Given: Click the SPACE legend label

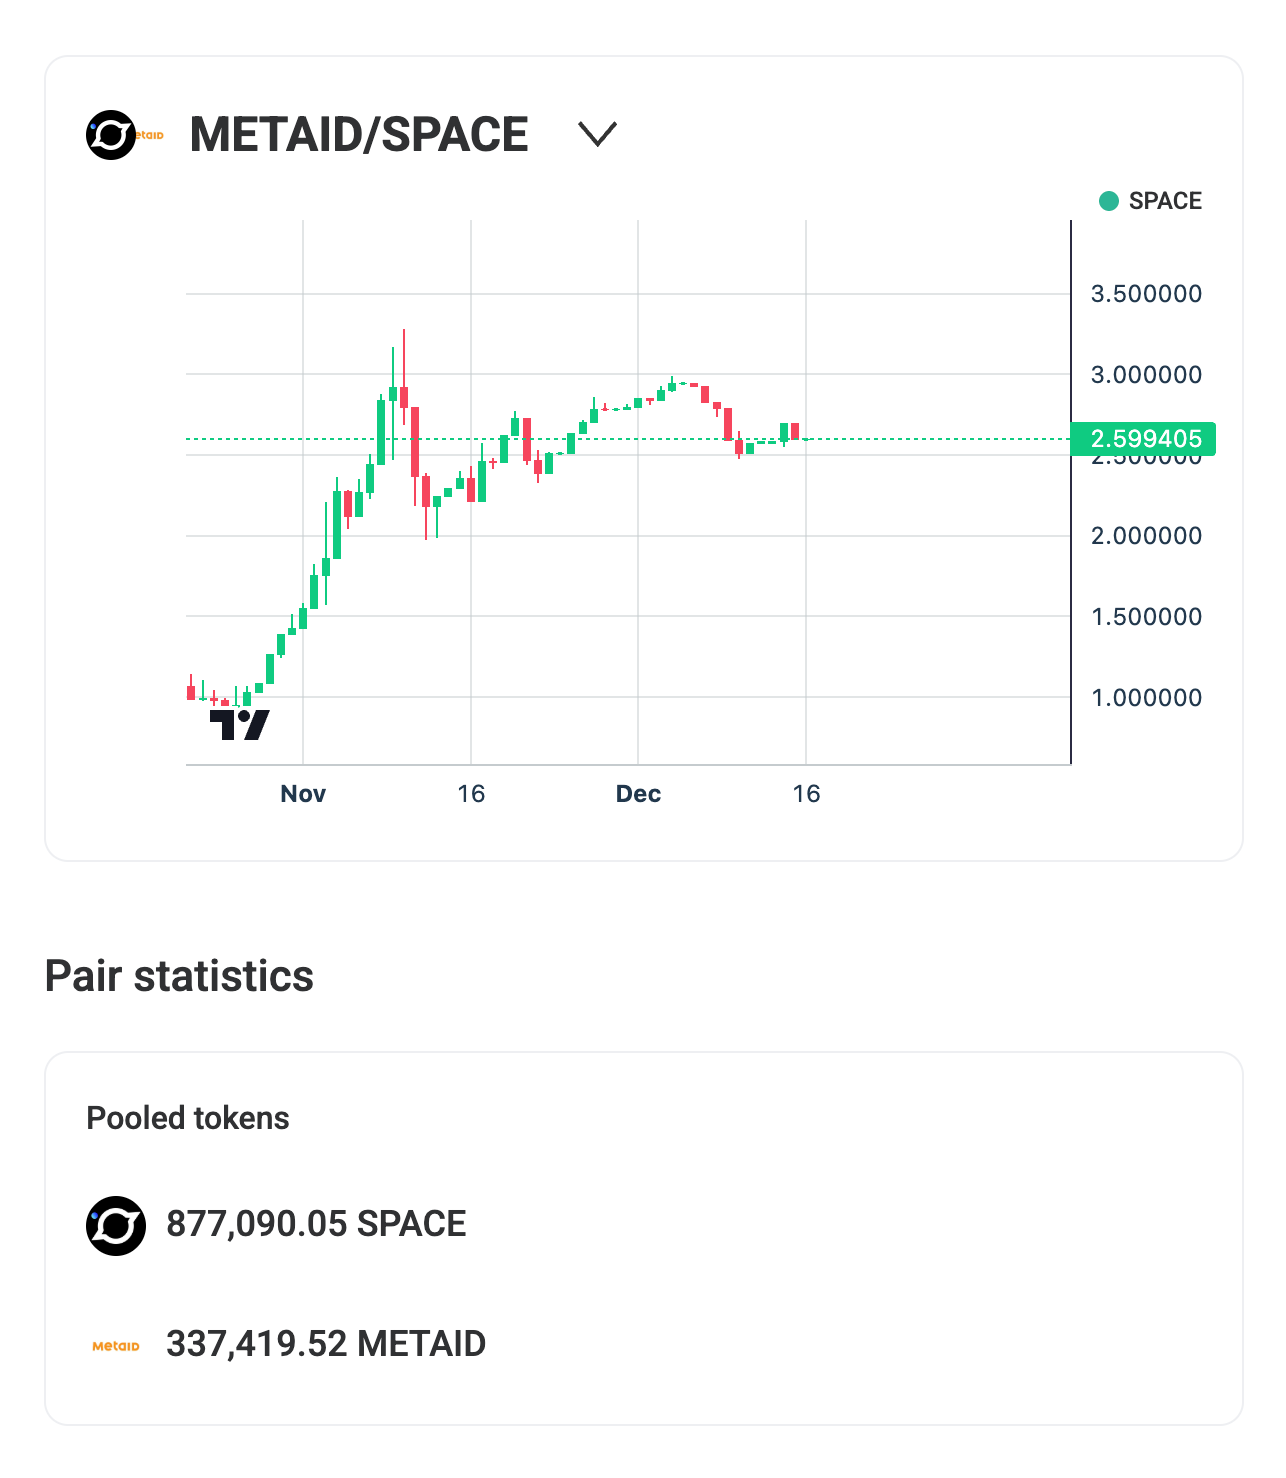Looking at the screenshot, I should click(x=1165, y=201).
